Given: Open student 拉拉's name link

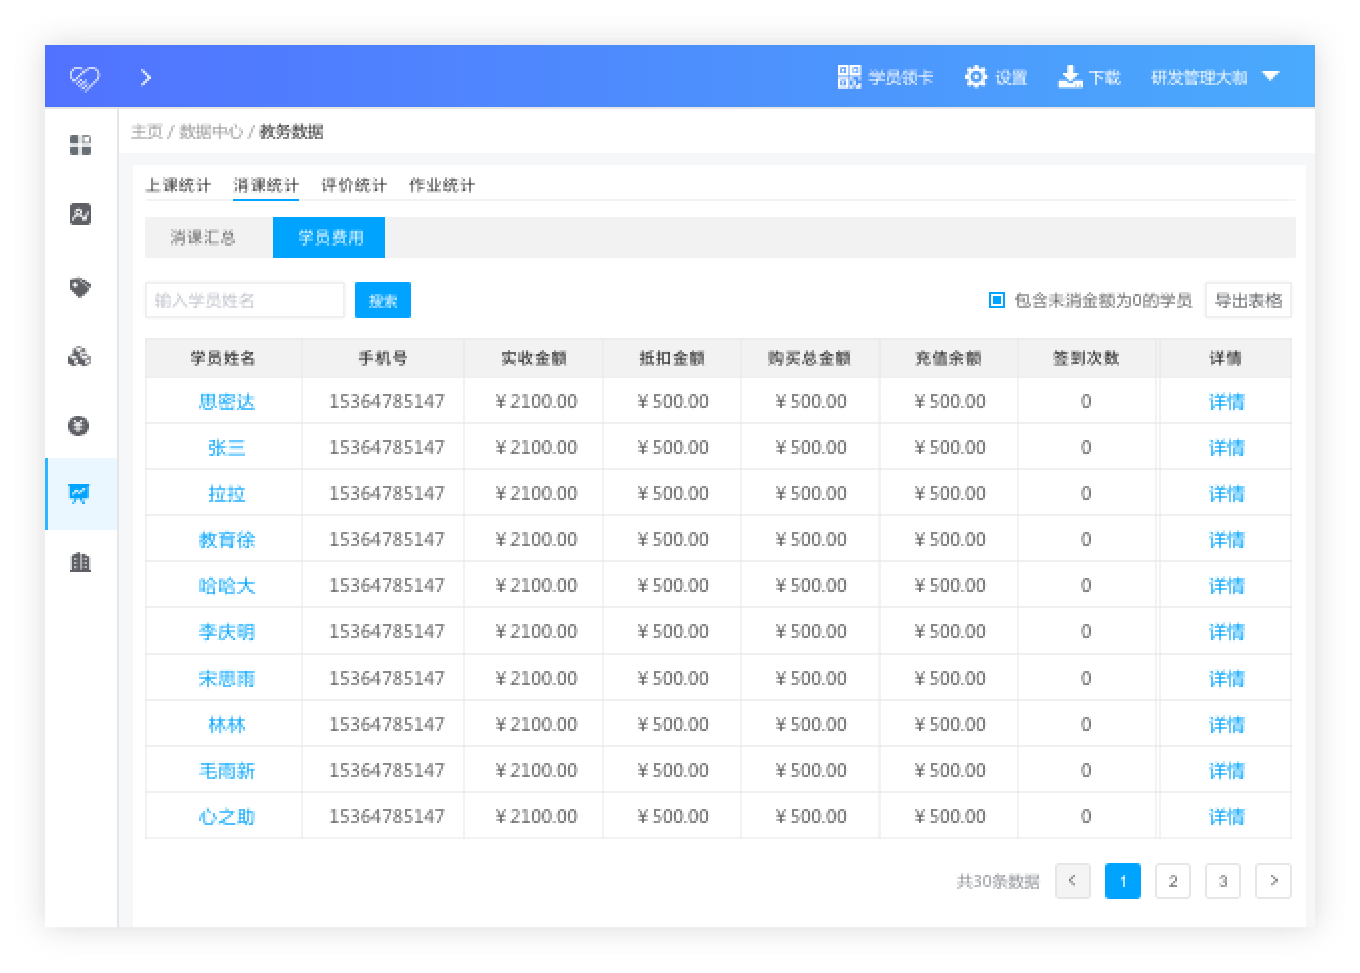Looking at the screenshot, I should 227,494.
